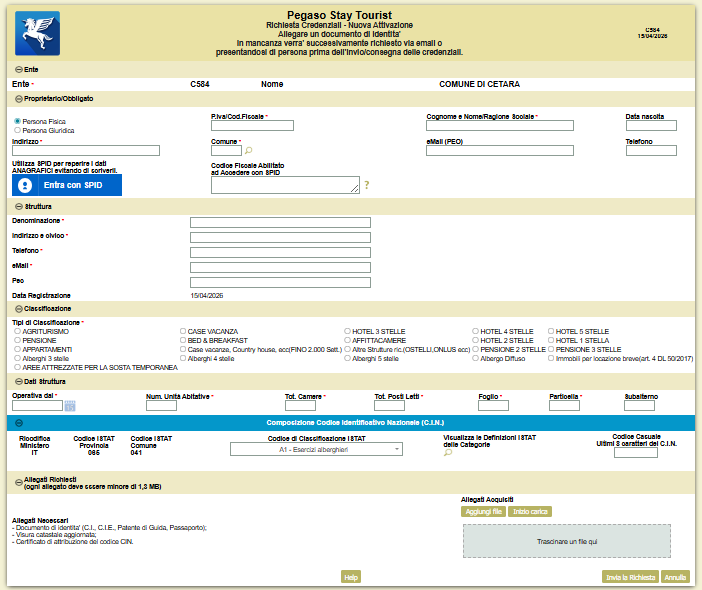Click Aggiungi file button
Viewport: 702px width, 590px height.
coord(483,512)
